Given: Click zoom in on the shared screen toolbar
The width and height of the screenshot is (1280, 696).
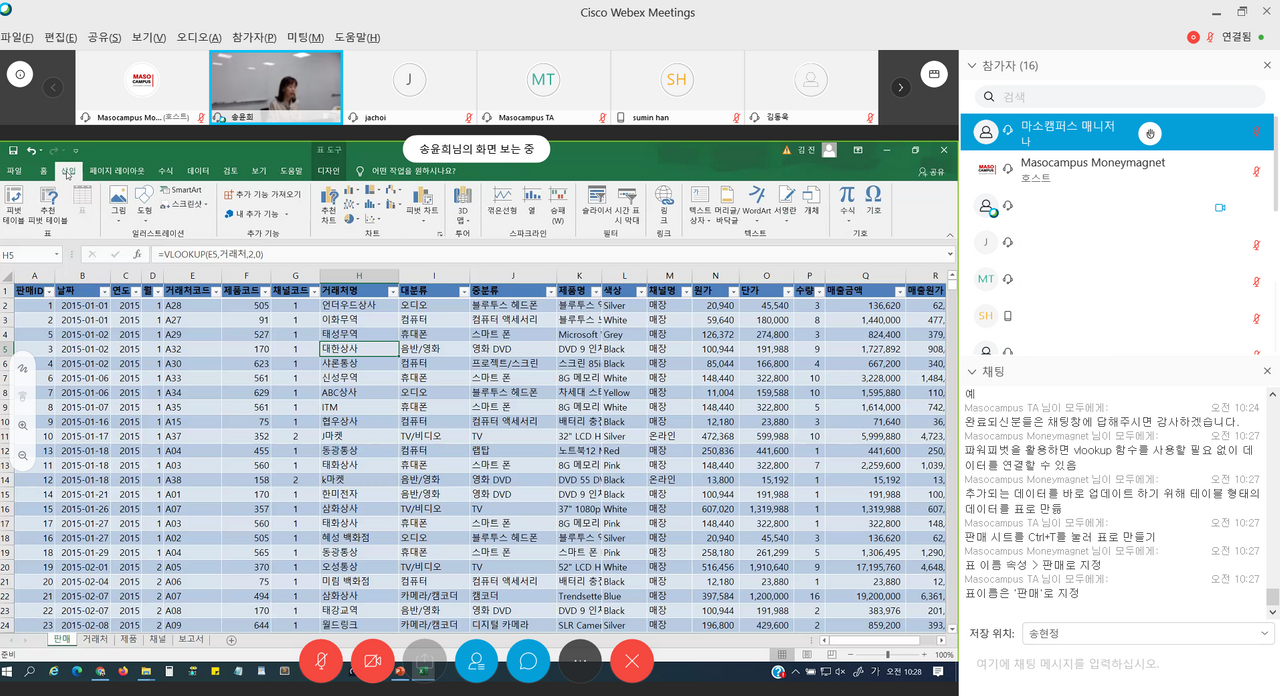Looking at the screenshot, I should click(x=22, y=425).
